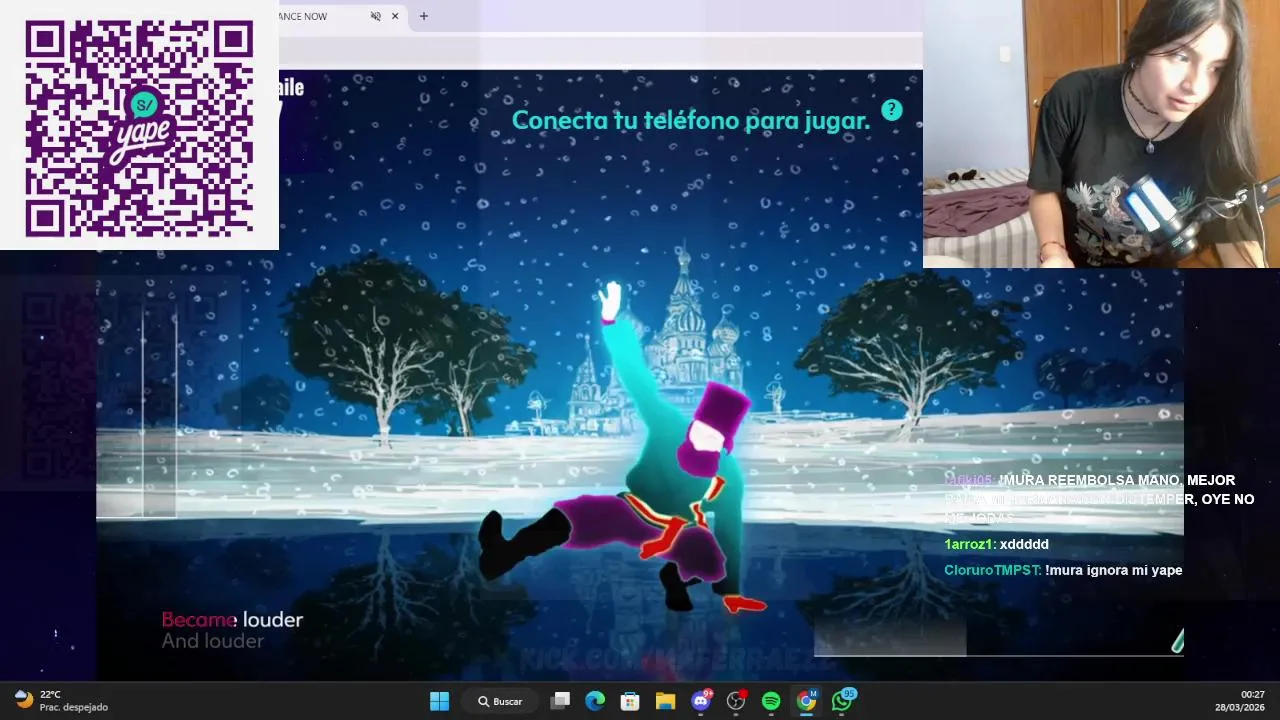1280x720 pixels.
Task: Open Discord from the taskbar
Action: click(701, 701)
